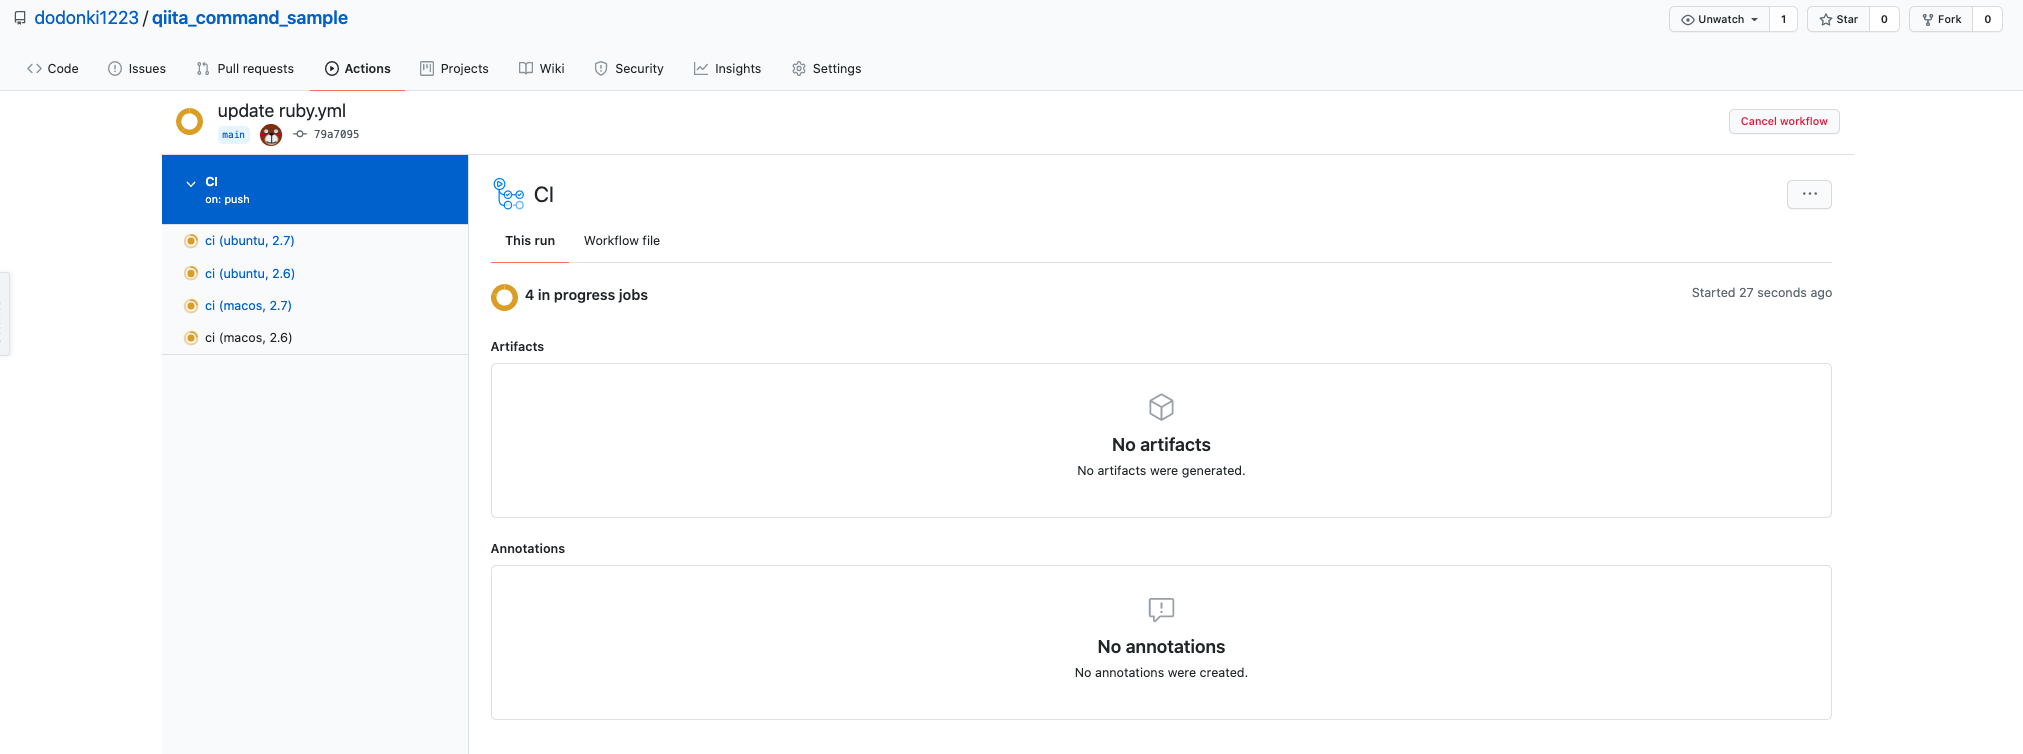Click the Security tab's shield icon
The height and width of the screenshot is (754, 2023).
(601, 69)
